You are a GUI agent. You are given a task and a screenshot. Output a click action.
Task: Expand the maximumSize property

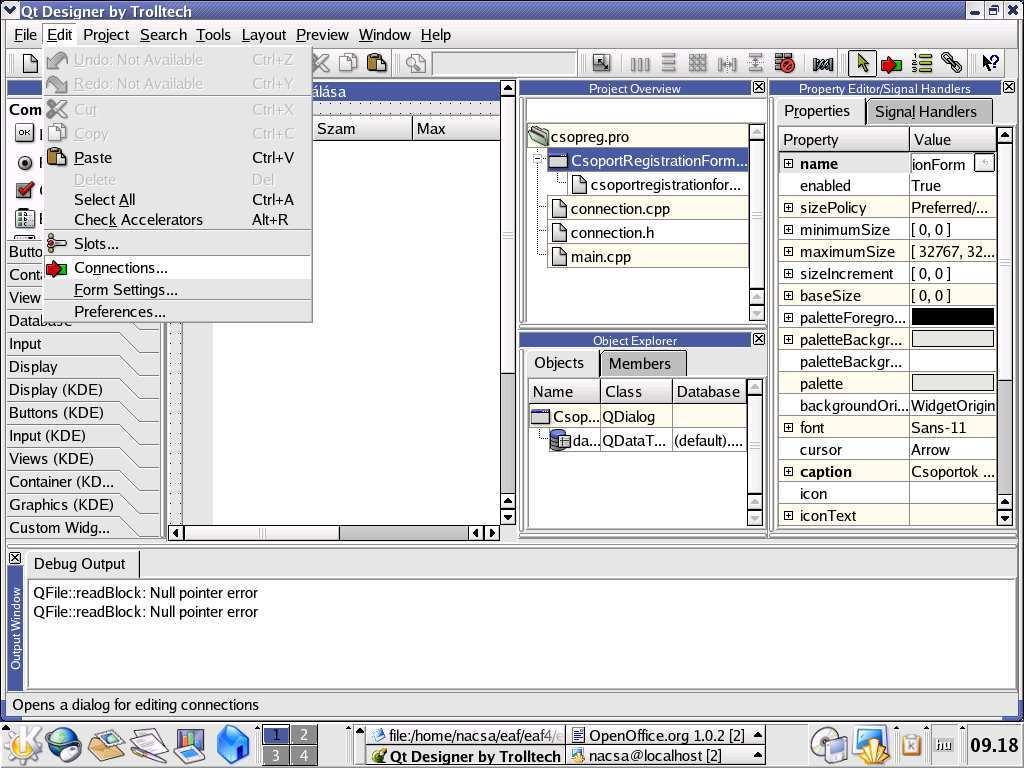pos(788,251)
